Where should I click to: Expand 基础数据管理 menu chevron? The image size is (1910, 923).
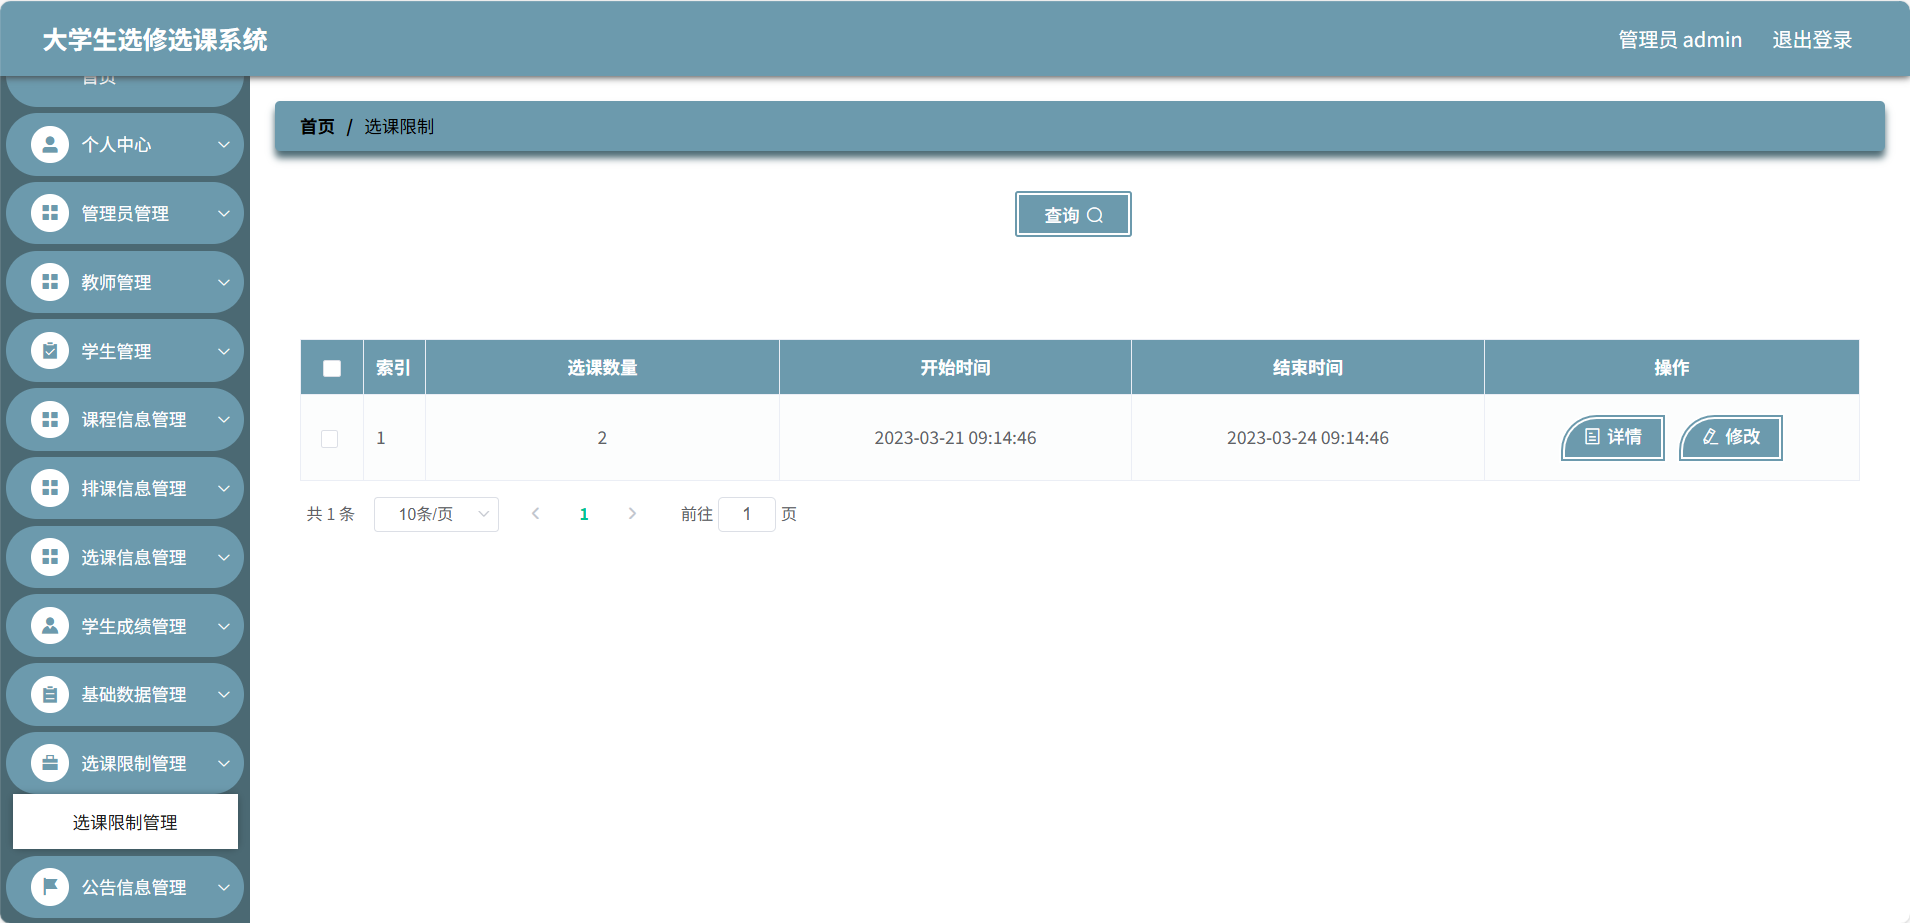coord(224,694)
